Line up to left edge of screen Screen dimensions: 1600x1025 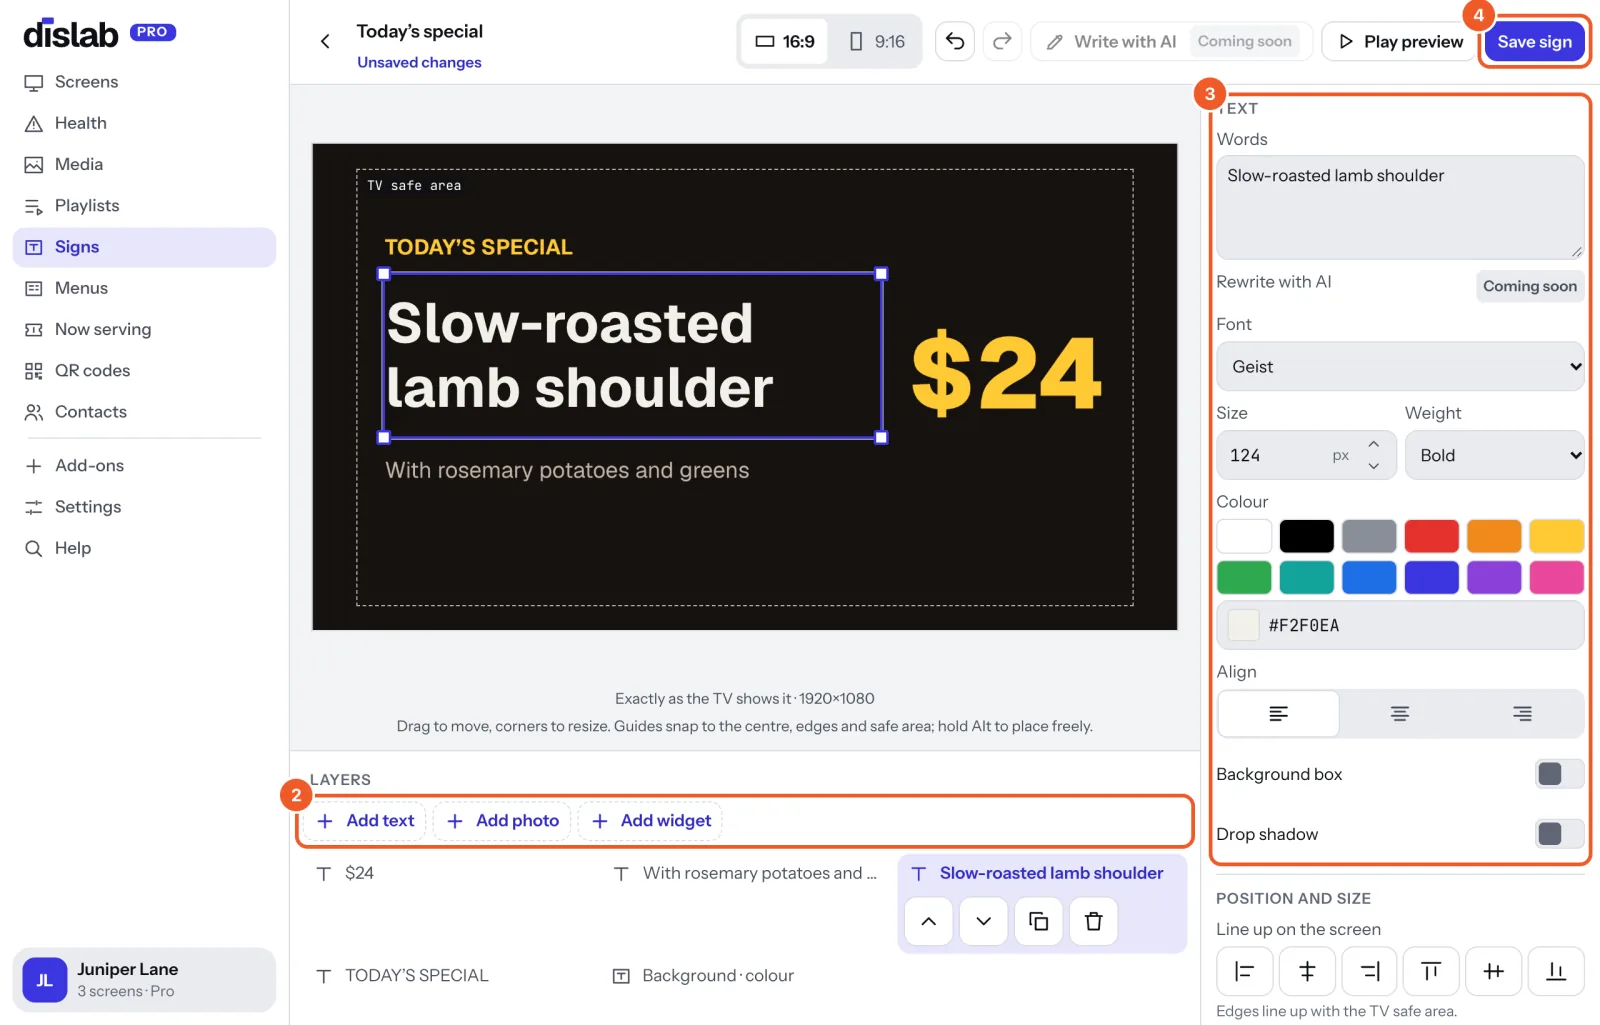[x=1244, y=971]
